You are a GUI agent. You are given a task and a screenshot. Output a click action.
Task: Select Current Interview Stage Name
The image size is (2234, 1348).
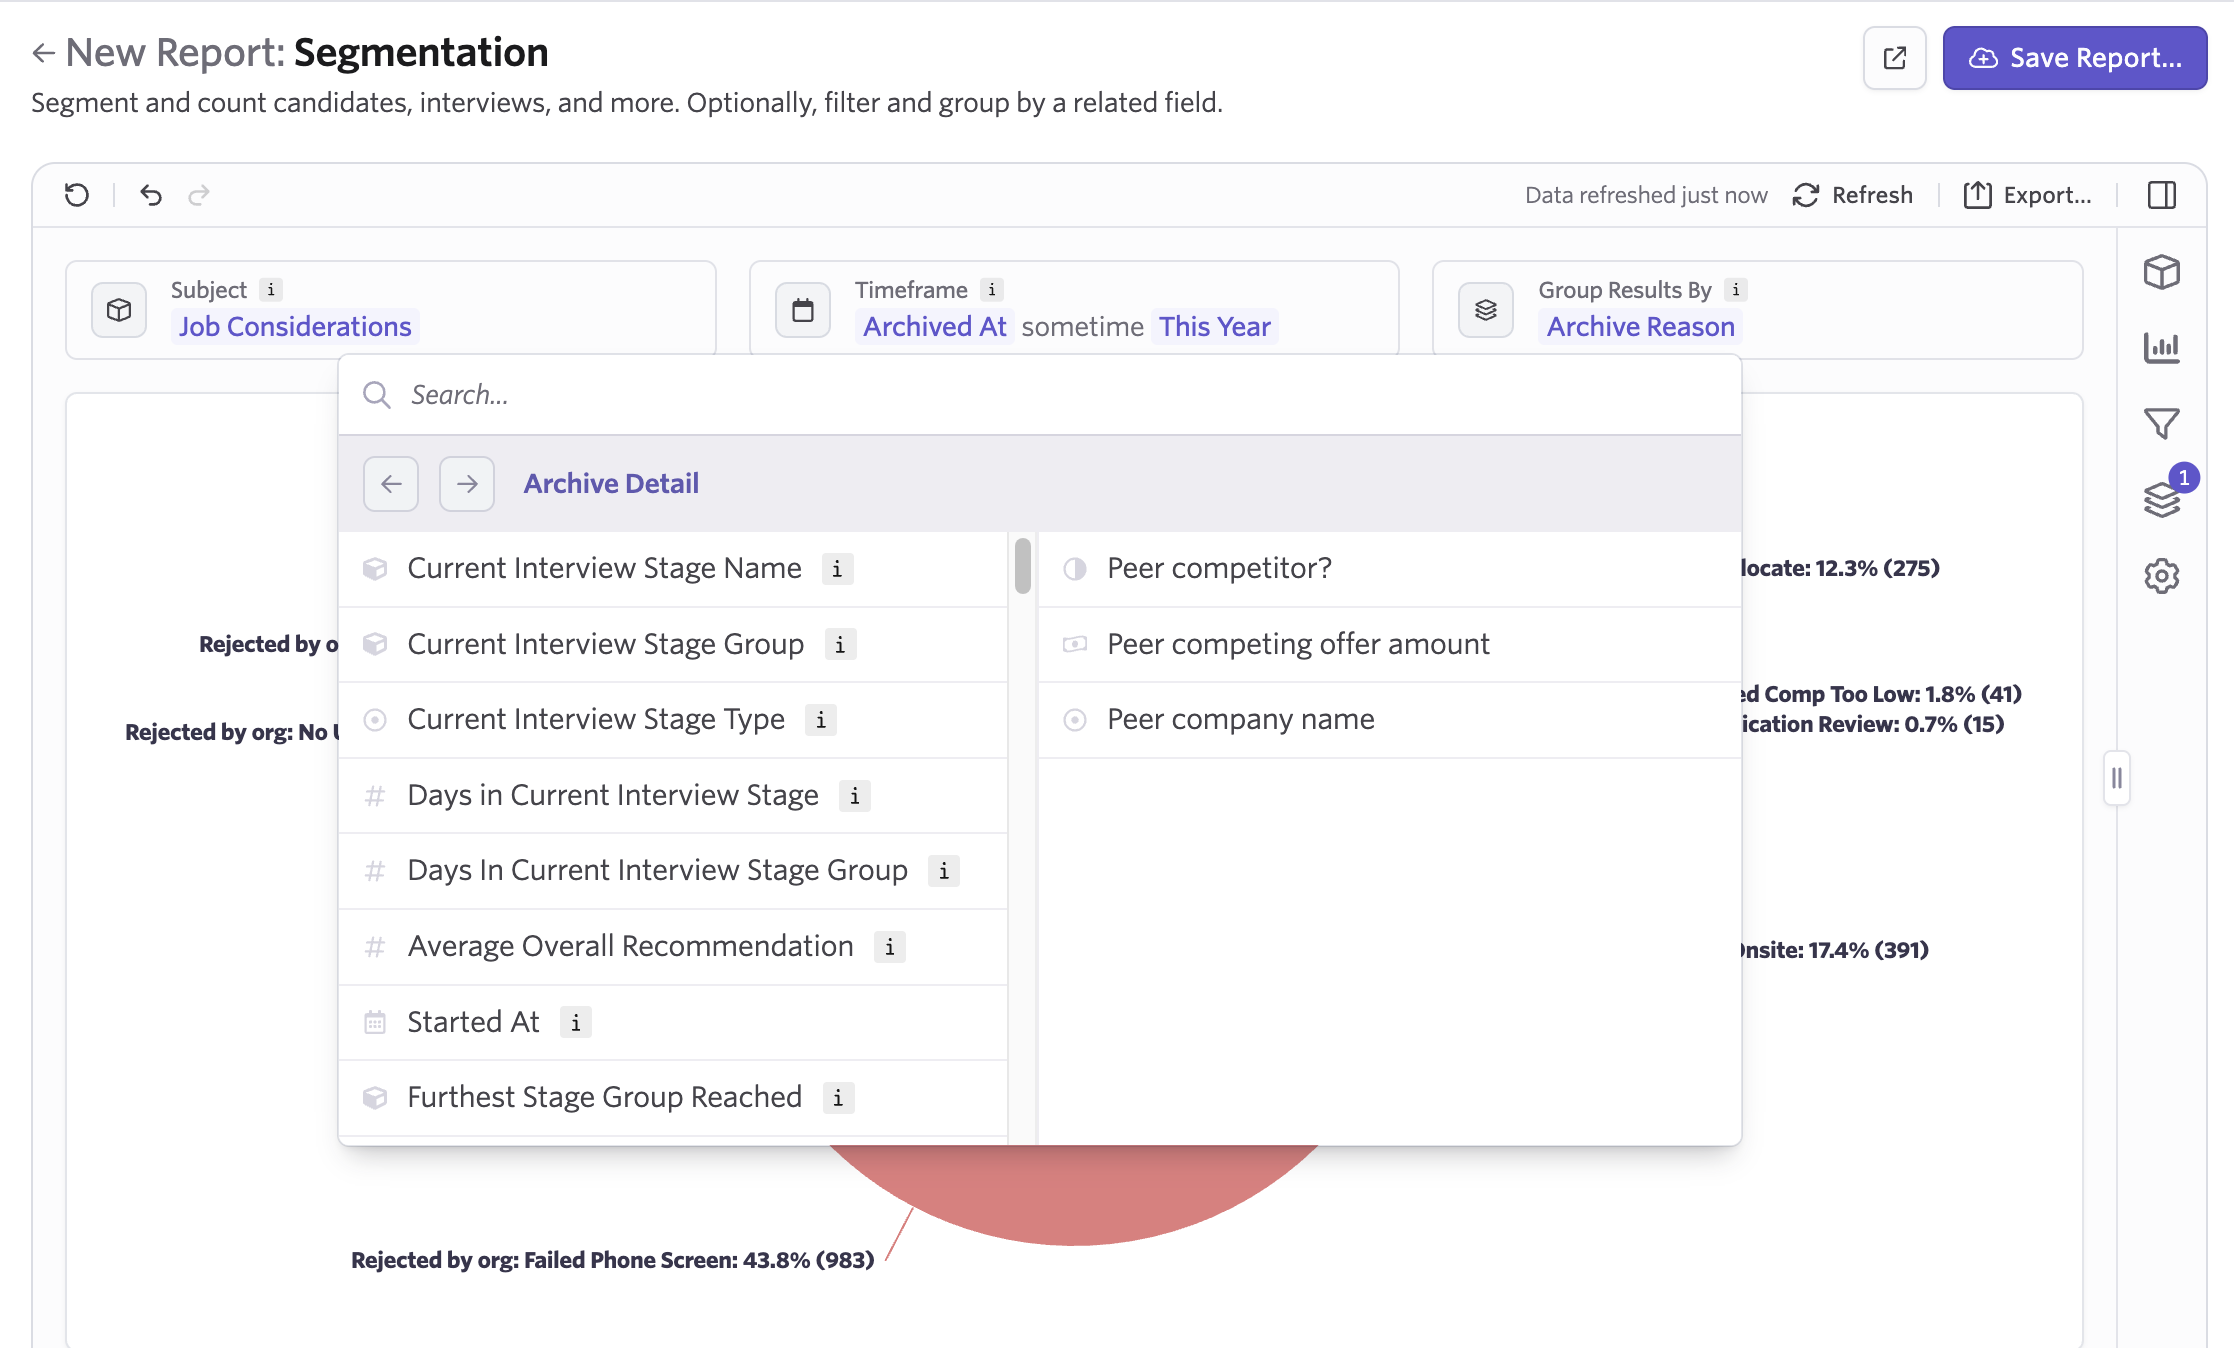tap(673, 569)
